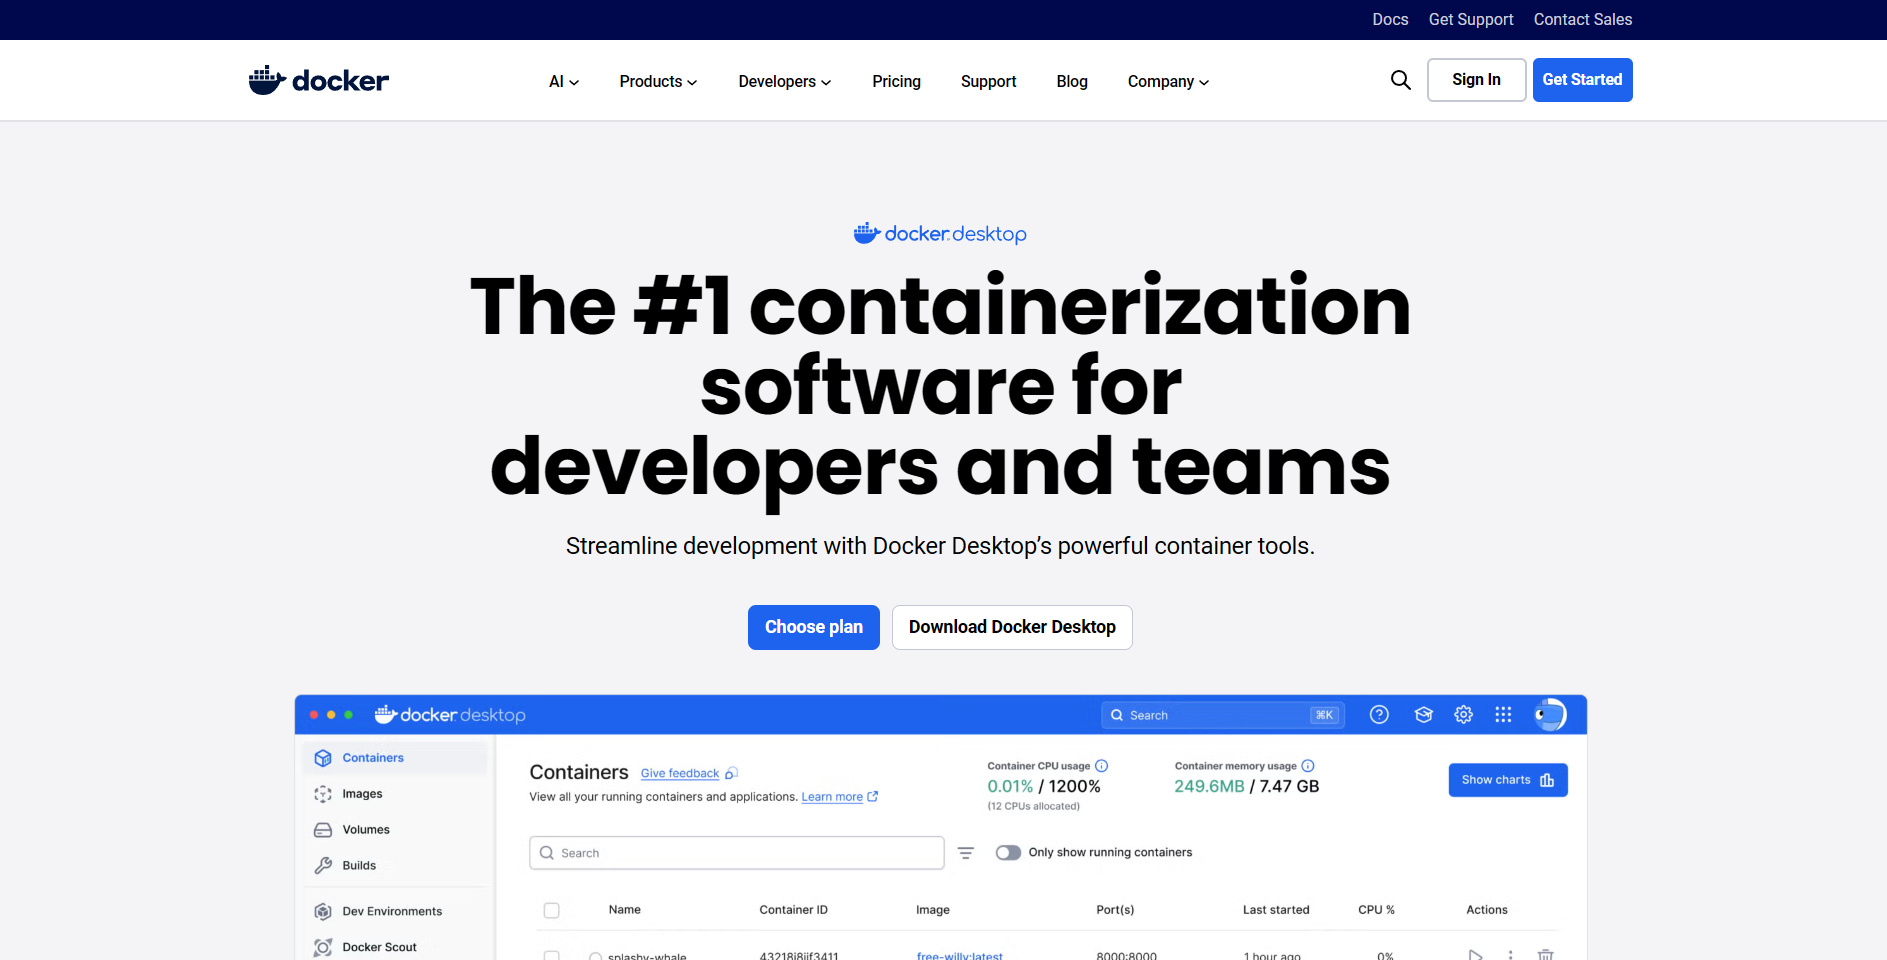Click the user avatar in the preview title bar
1887x960 pixels.
tap(1550, 714)
